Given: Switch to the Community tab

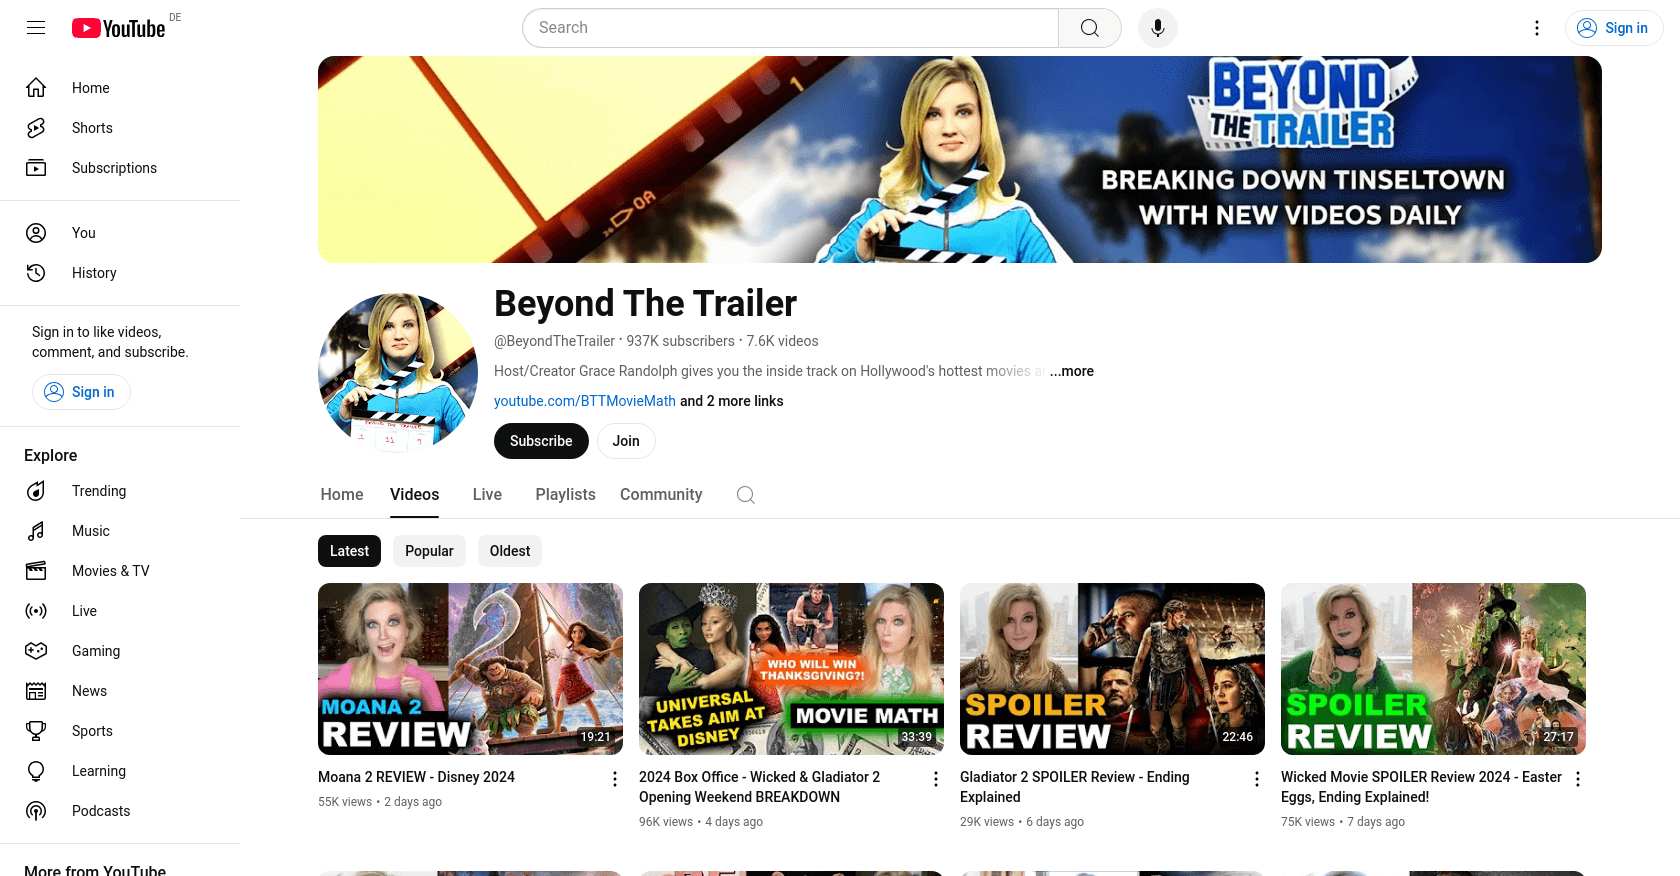Looking at the screenshot, I should (661, 495).
